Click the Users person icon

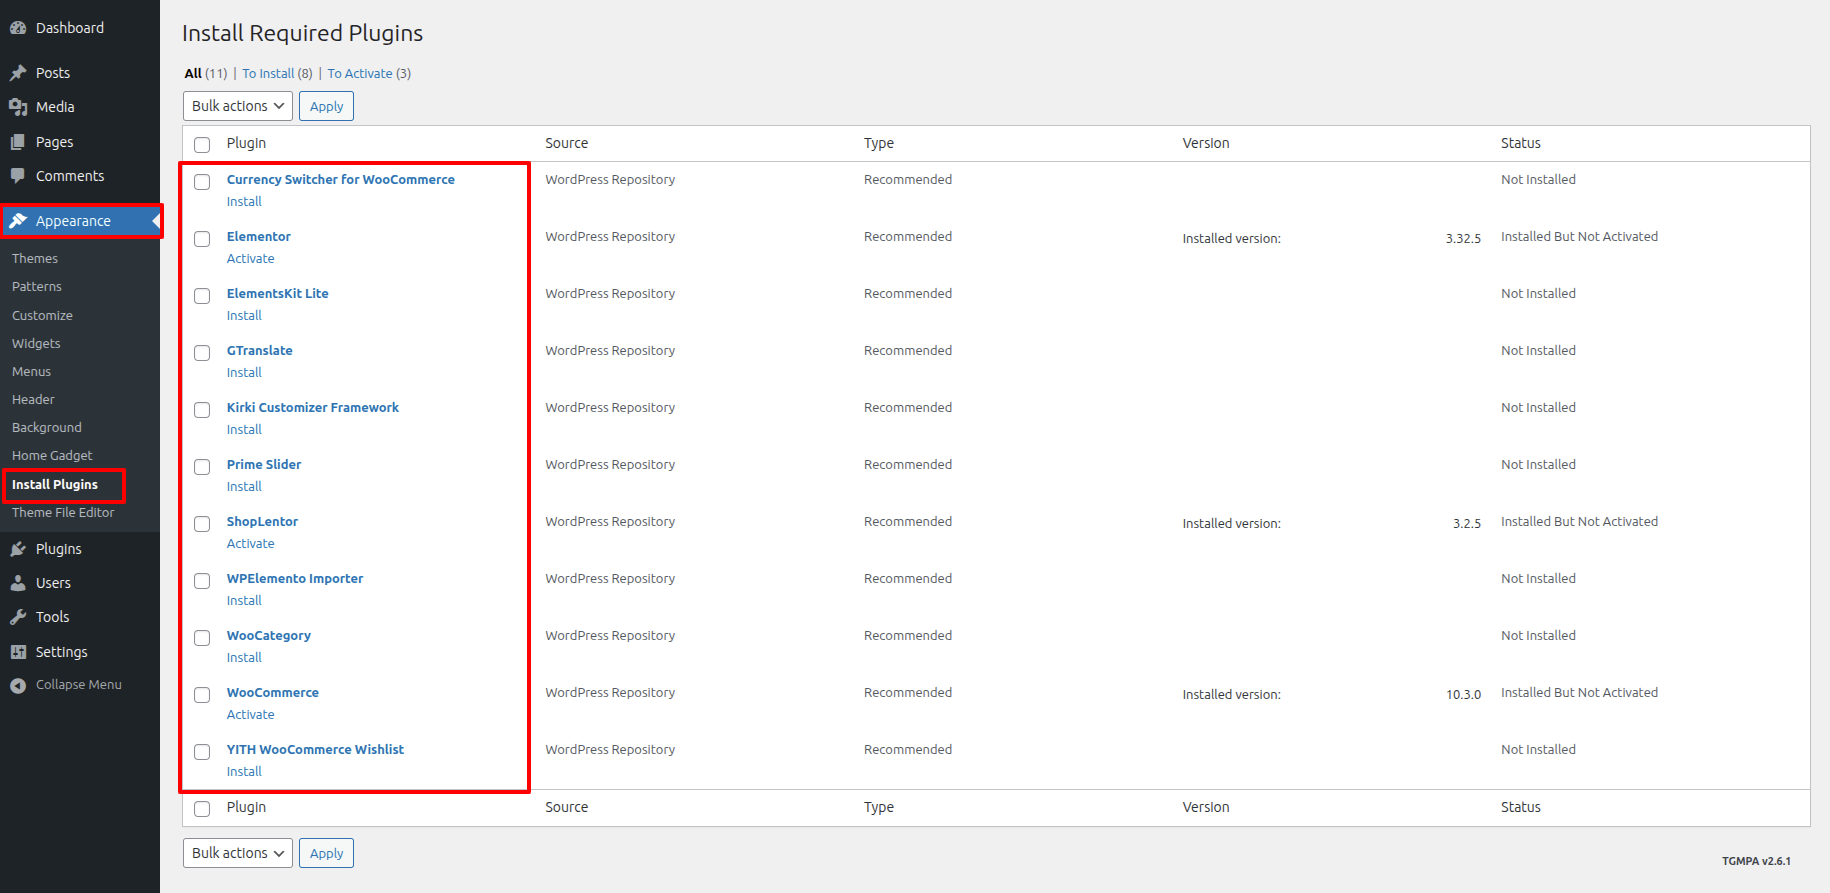[18, 583]
